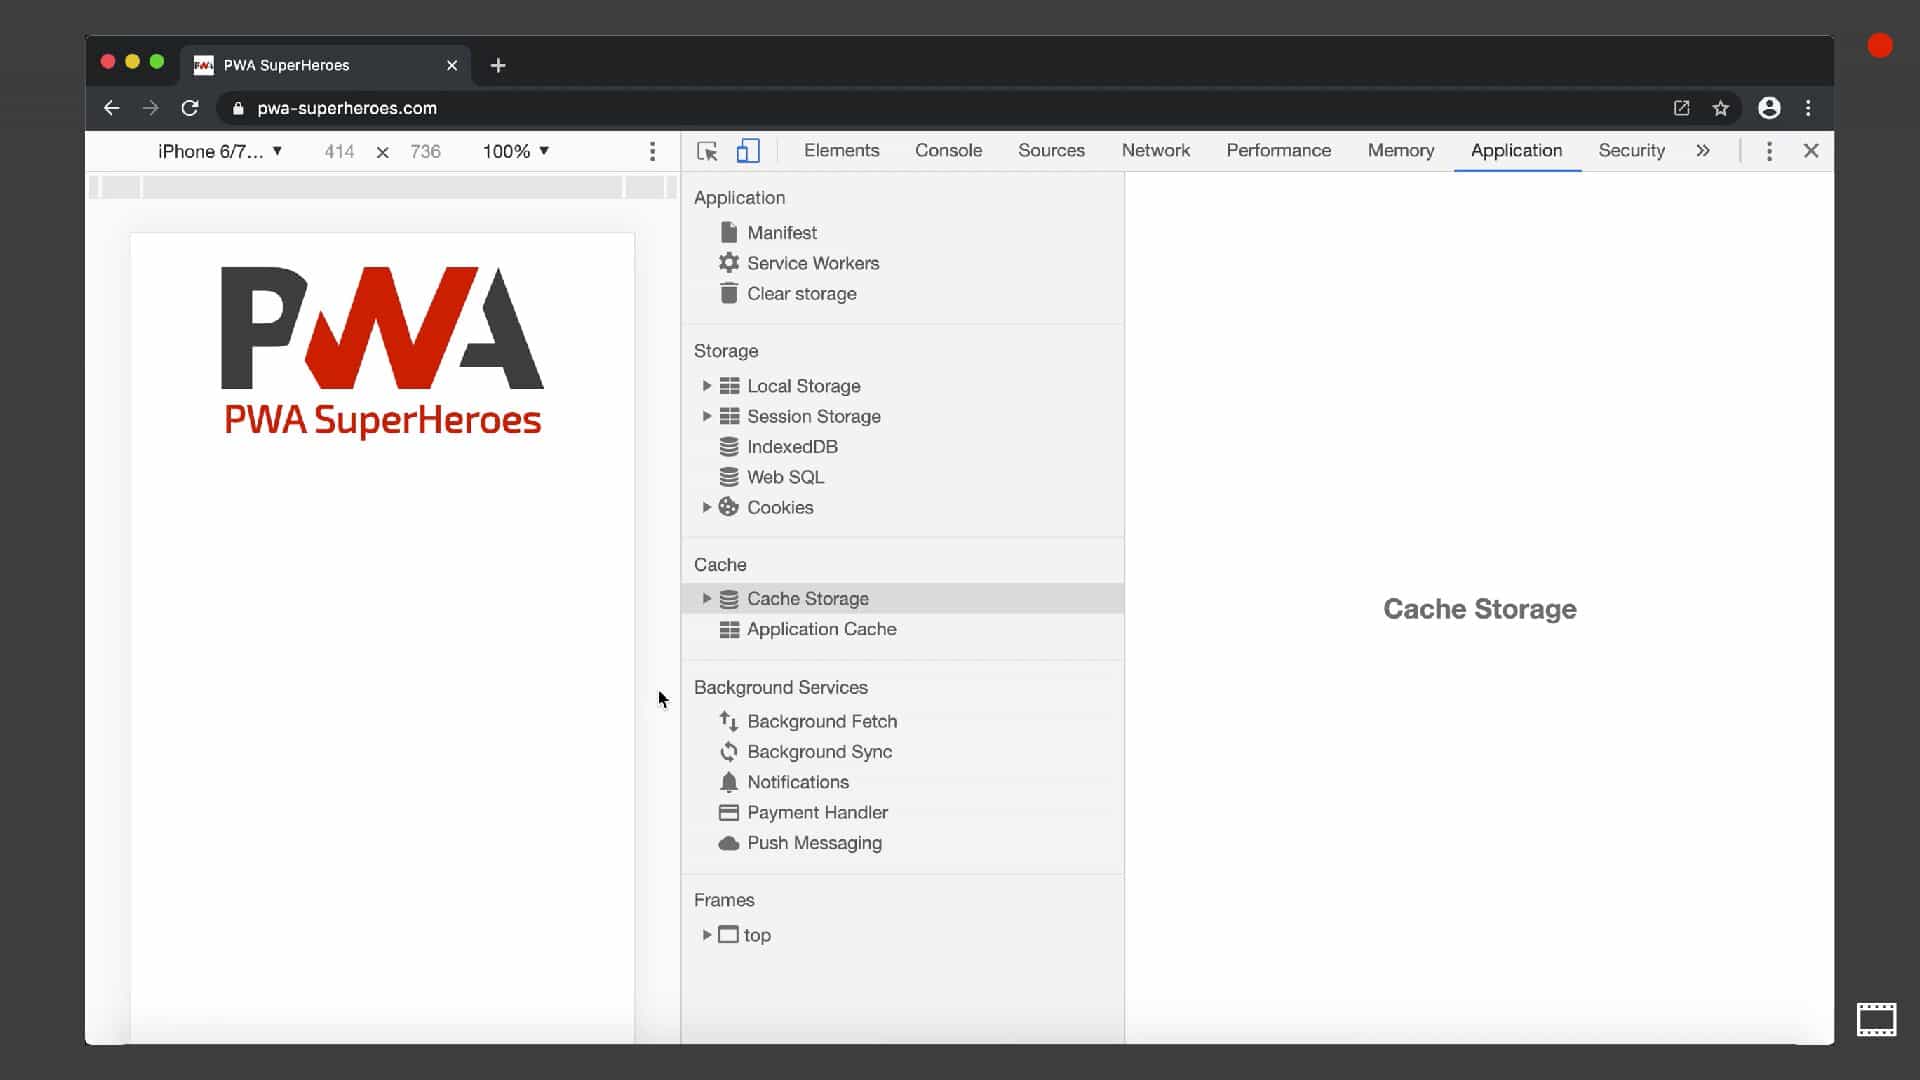Switch to the Console tab

948,151
